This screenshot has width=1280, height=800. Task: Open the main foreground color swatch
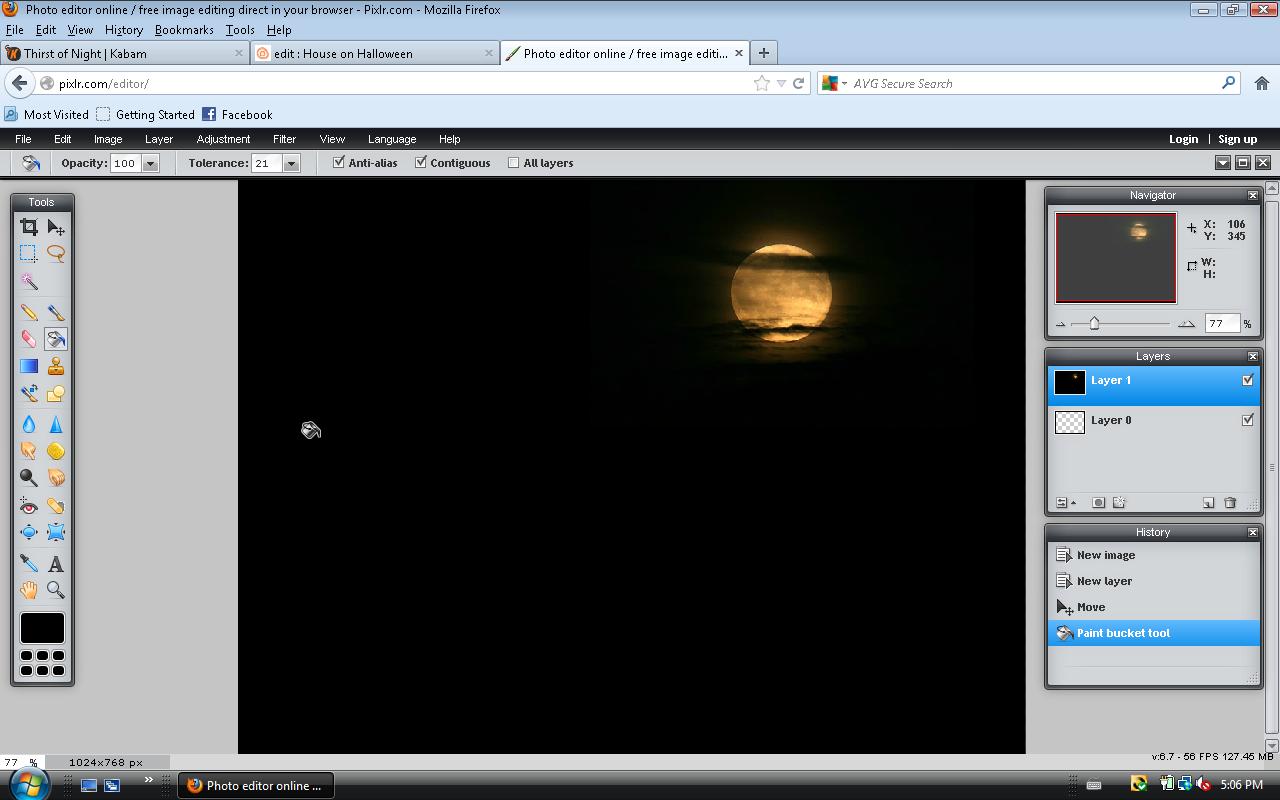[x=42, y=628]
